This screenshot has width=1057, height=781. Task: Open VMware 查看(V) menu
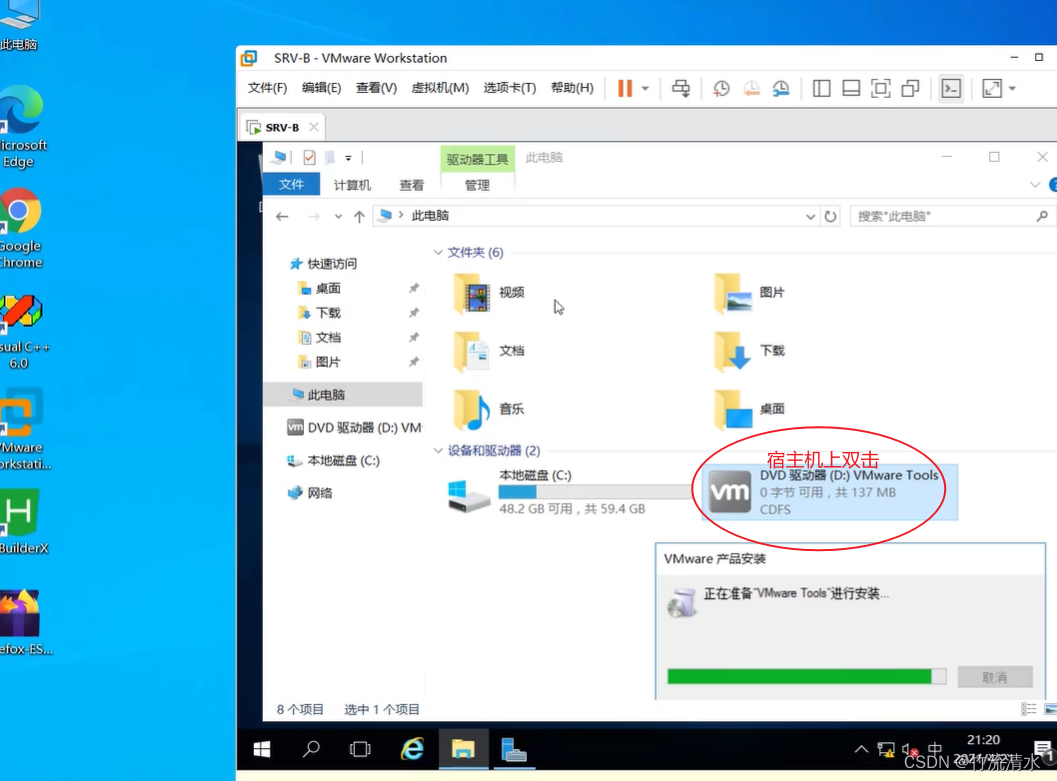(376, 88)
